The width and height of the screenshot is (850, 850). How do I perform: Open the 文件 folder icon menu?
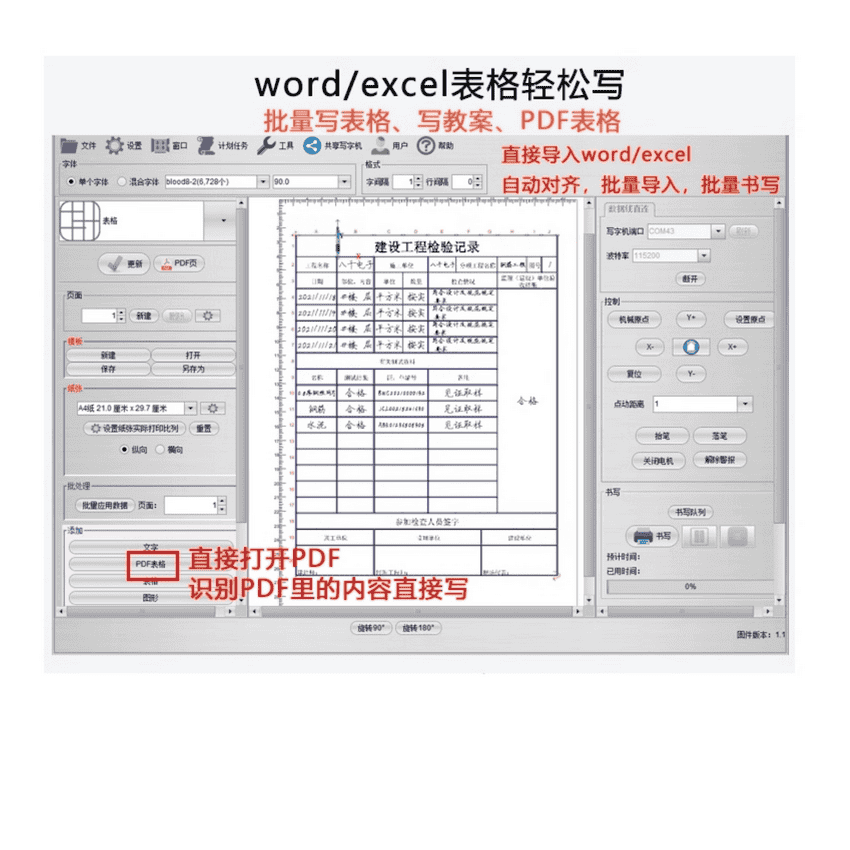tap(78, 145)
